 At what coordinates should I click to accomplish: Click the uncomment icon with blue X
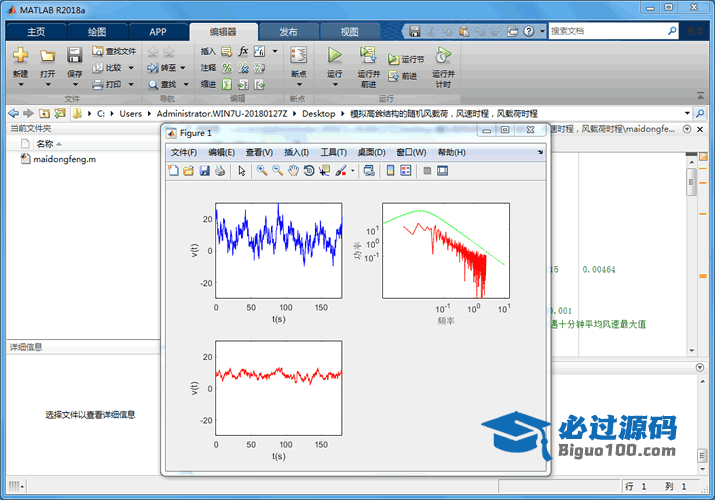point(243,68)
